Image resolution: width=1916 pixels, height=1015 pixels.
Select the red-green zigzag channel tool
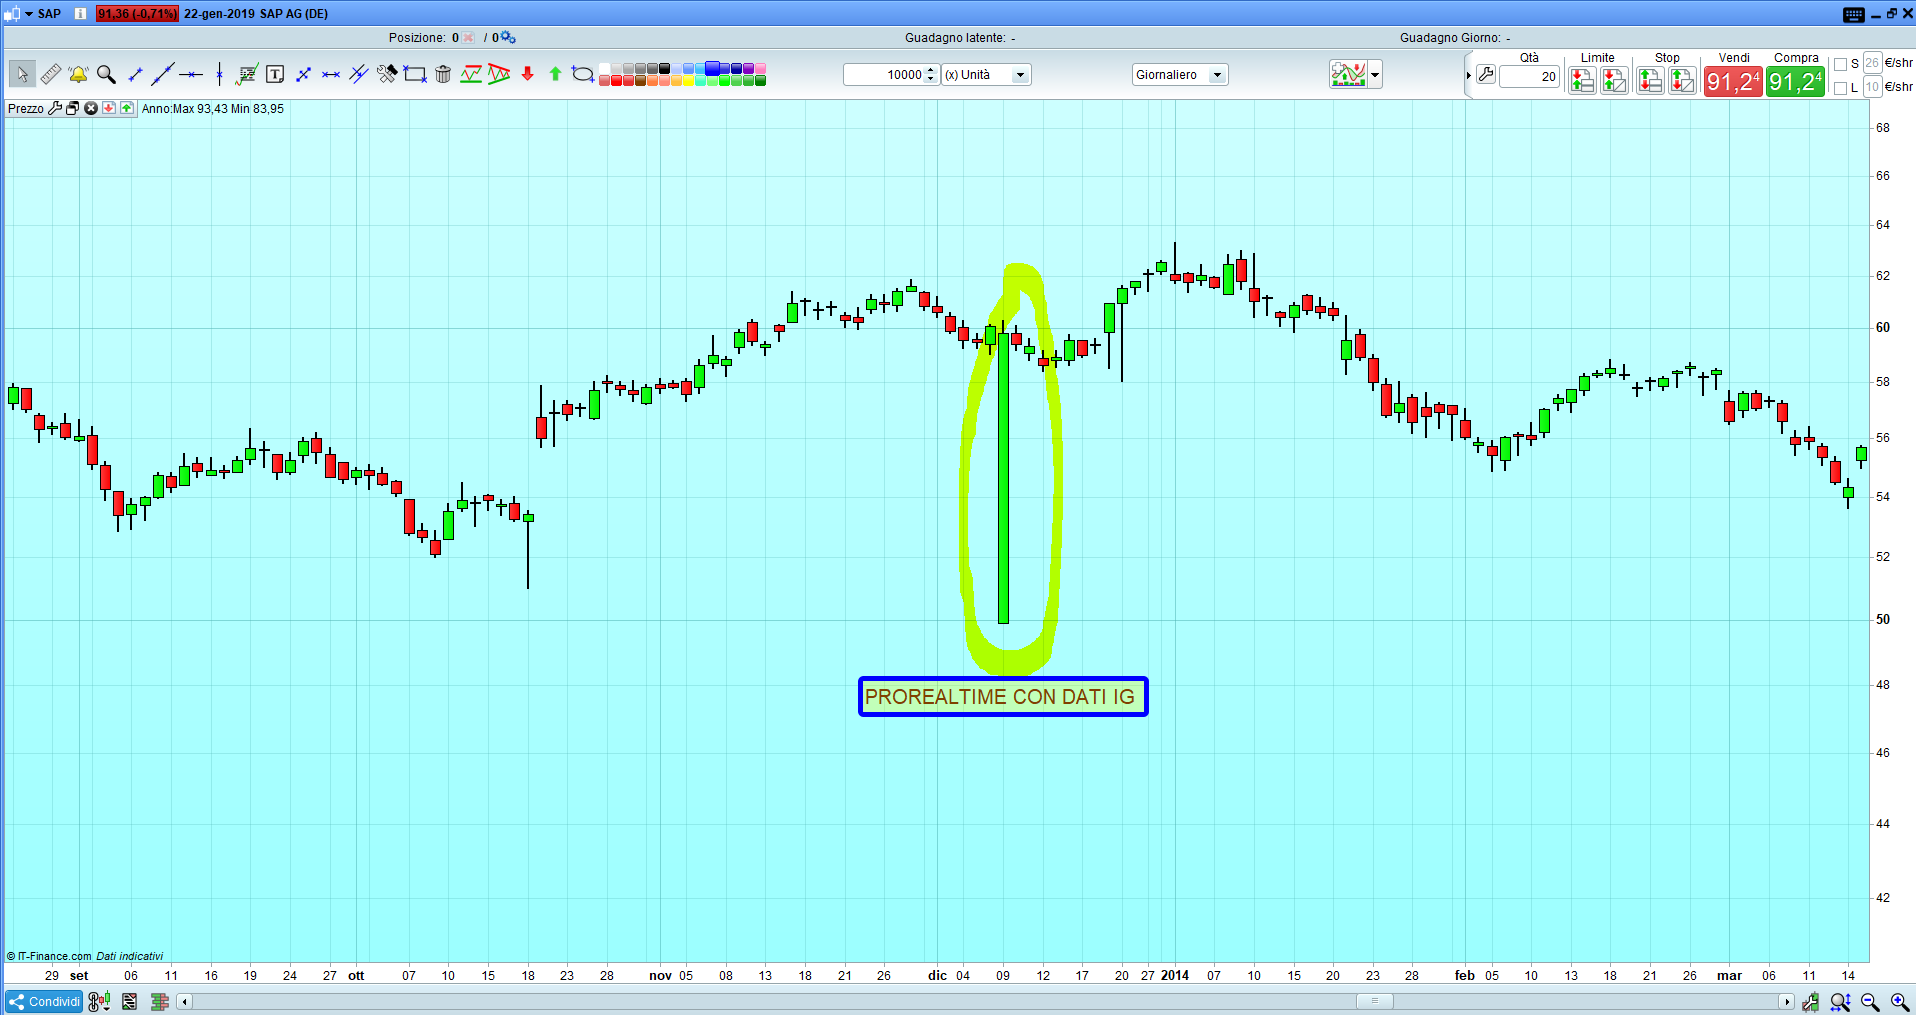pyautogui.click(x=471, y=74)
